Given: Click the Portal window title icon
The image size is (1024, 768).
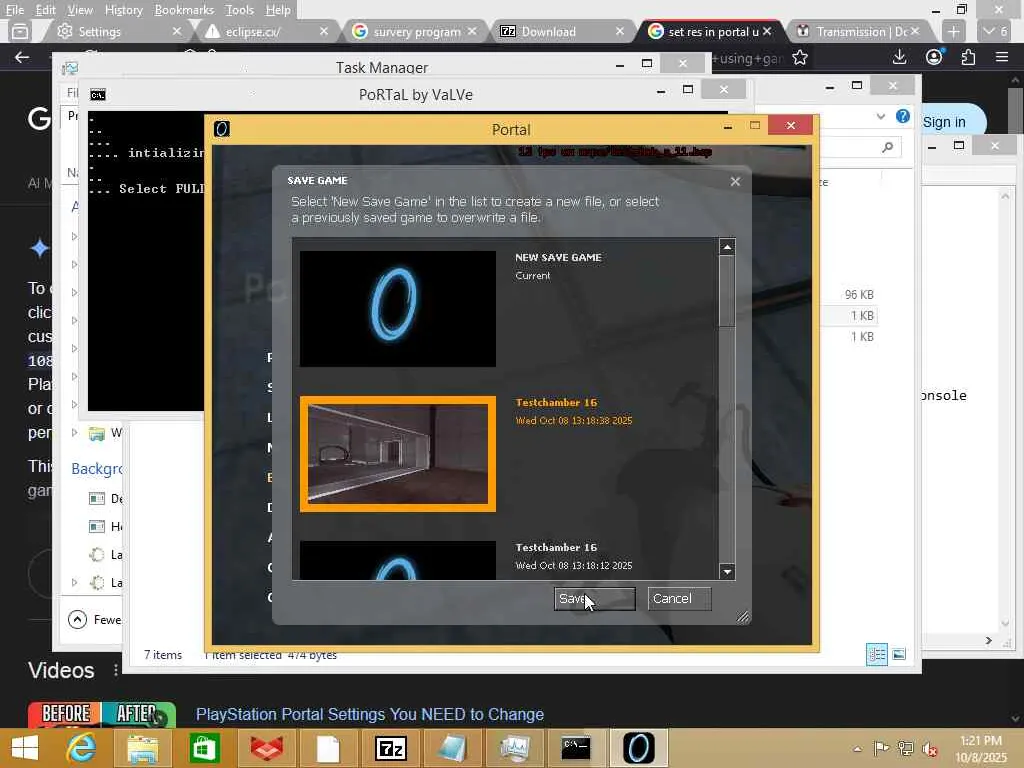Looking at the screenshot, I should click(x=221, y=129).
